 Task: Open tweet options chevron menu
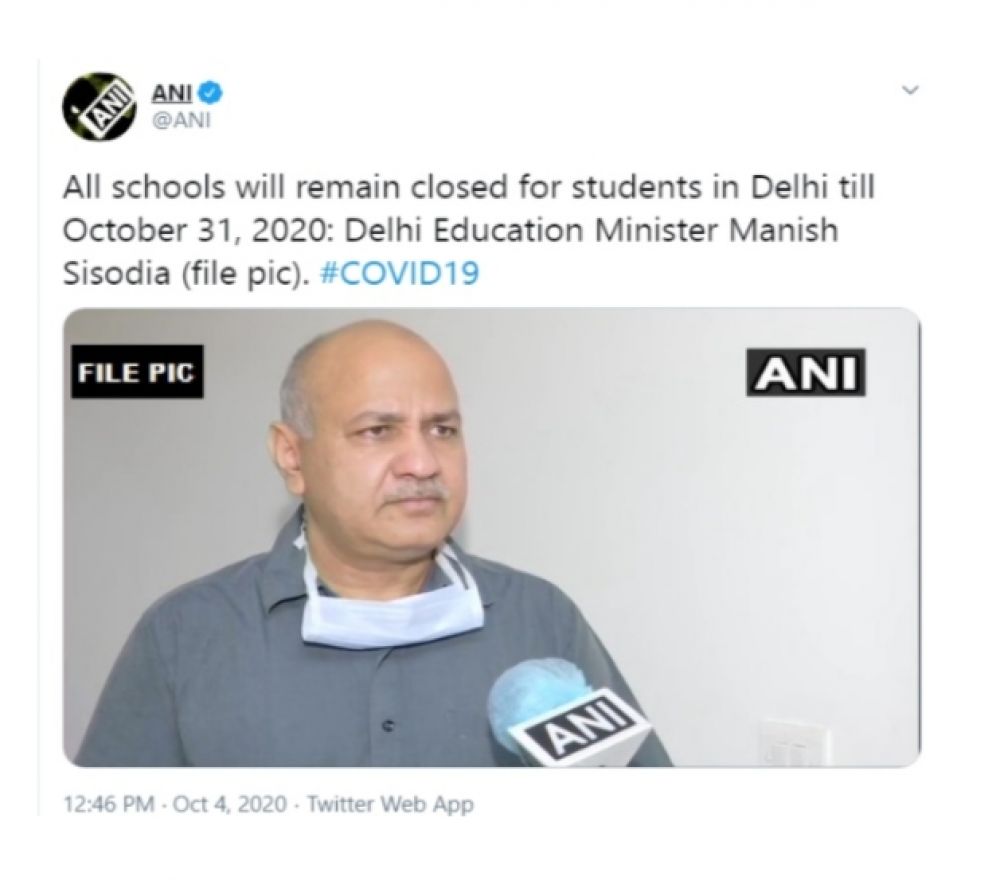pyautogui.click(x=910, y=90)
